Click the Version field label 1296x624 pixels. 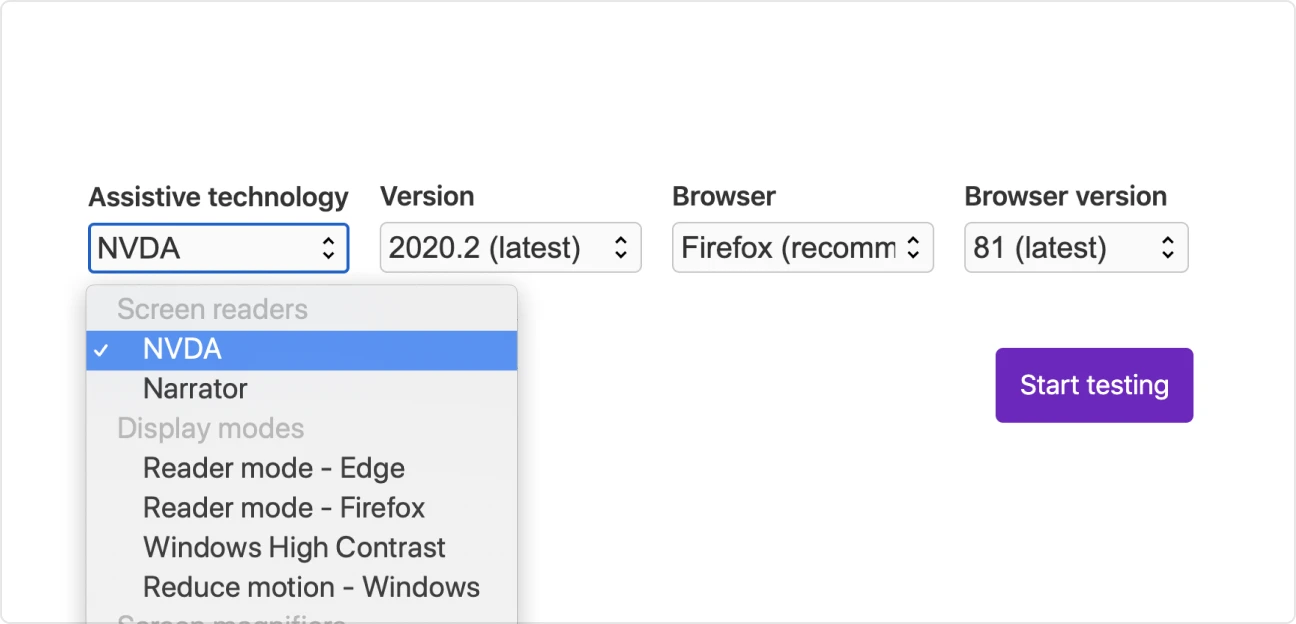coord(427,197)
